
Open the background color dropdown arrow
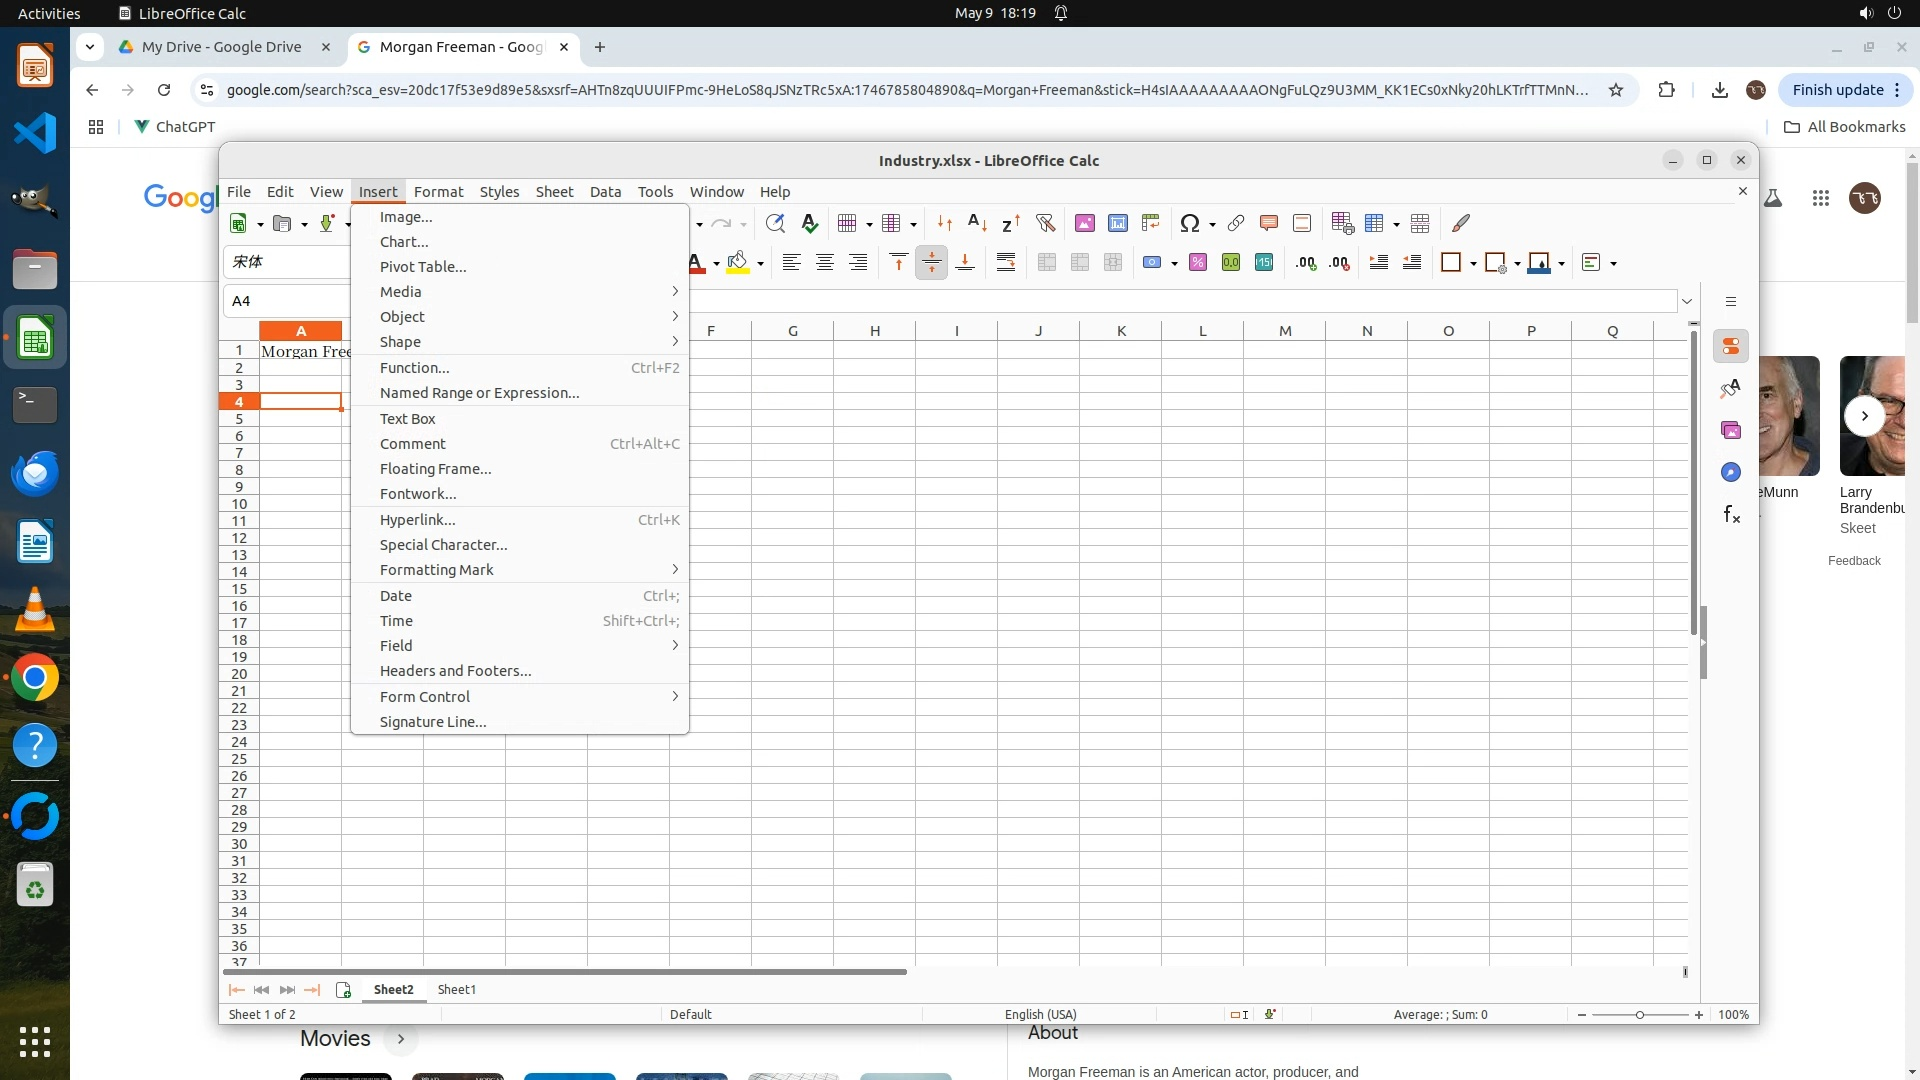click(x=760, y=263)
